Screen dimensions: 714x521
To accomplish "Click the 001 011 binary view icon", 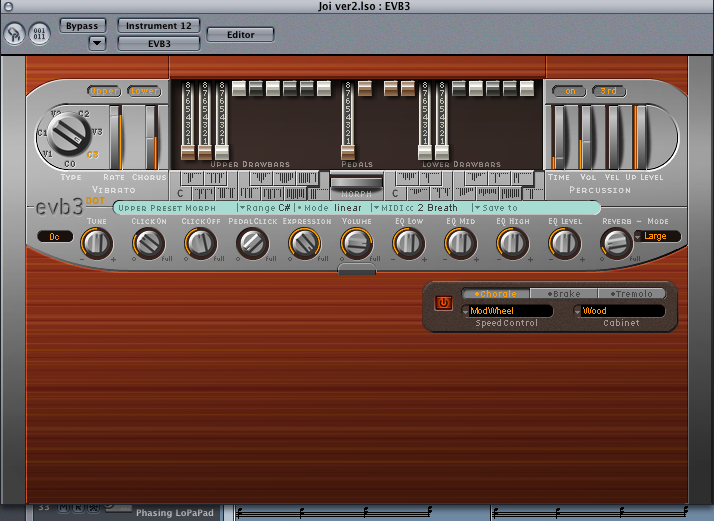I will 39,34.
